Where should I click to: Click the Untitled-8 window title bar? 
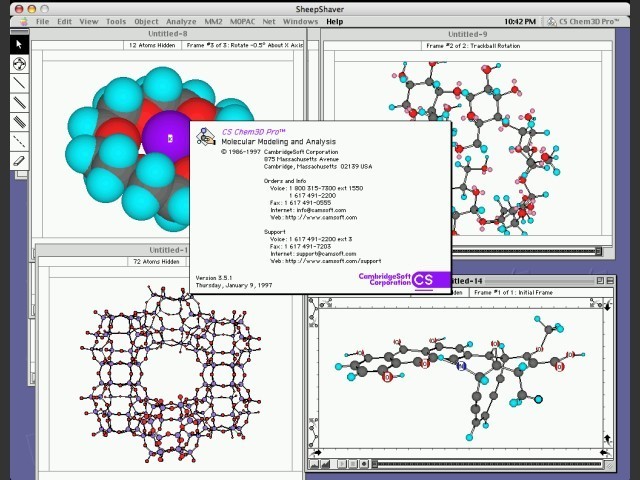coord(167,33)
